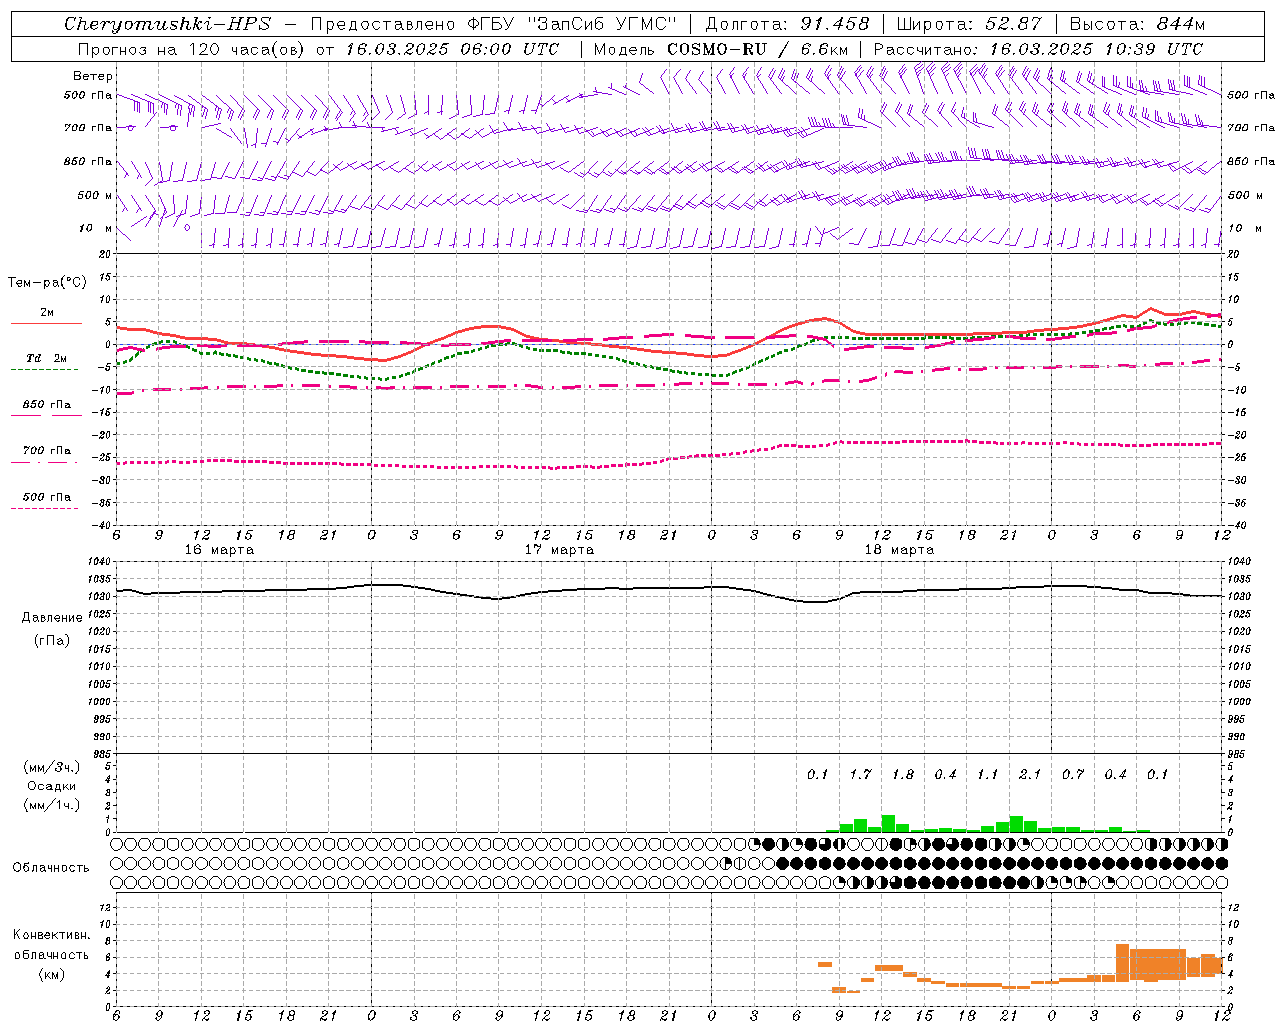This screenshot has height=1024, width=1280.
Task: Select the 18 марта date label
Action: (899, 550)
